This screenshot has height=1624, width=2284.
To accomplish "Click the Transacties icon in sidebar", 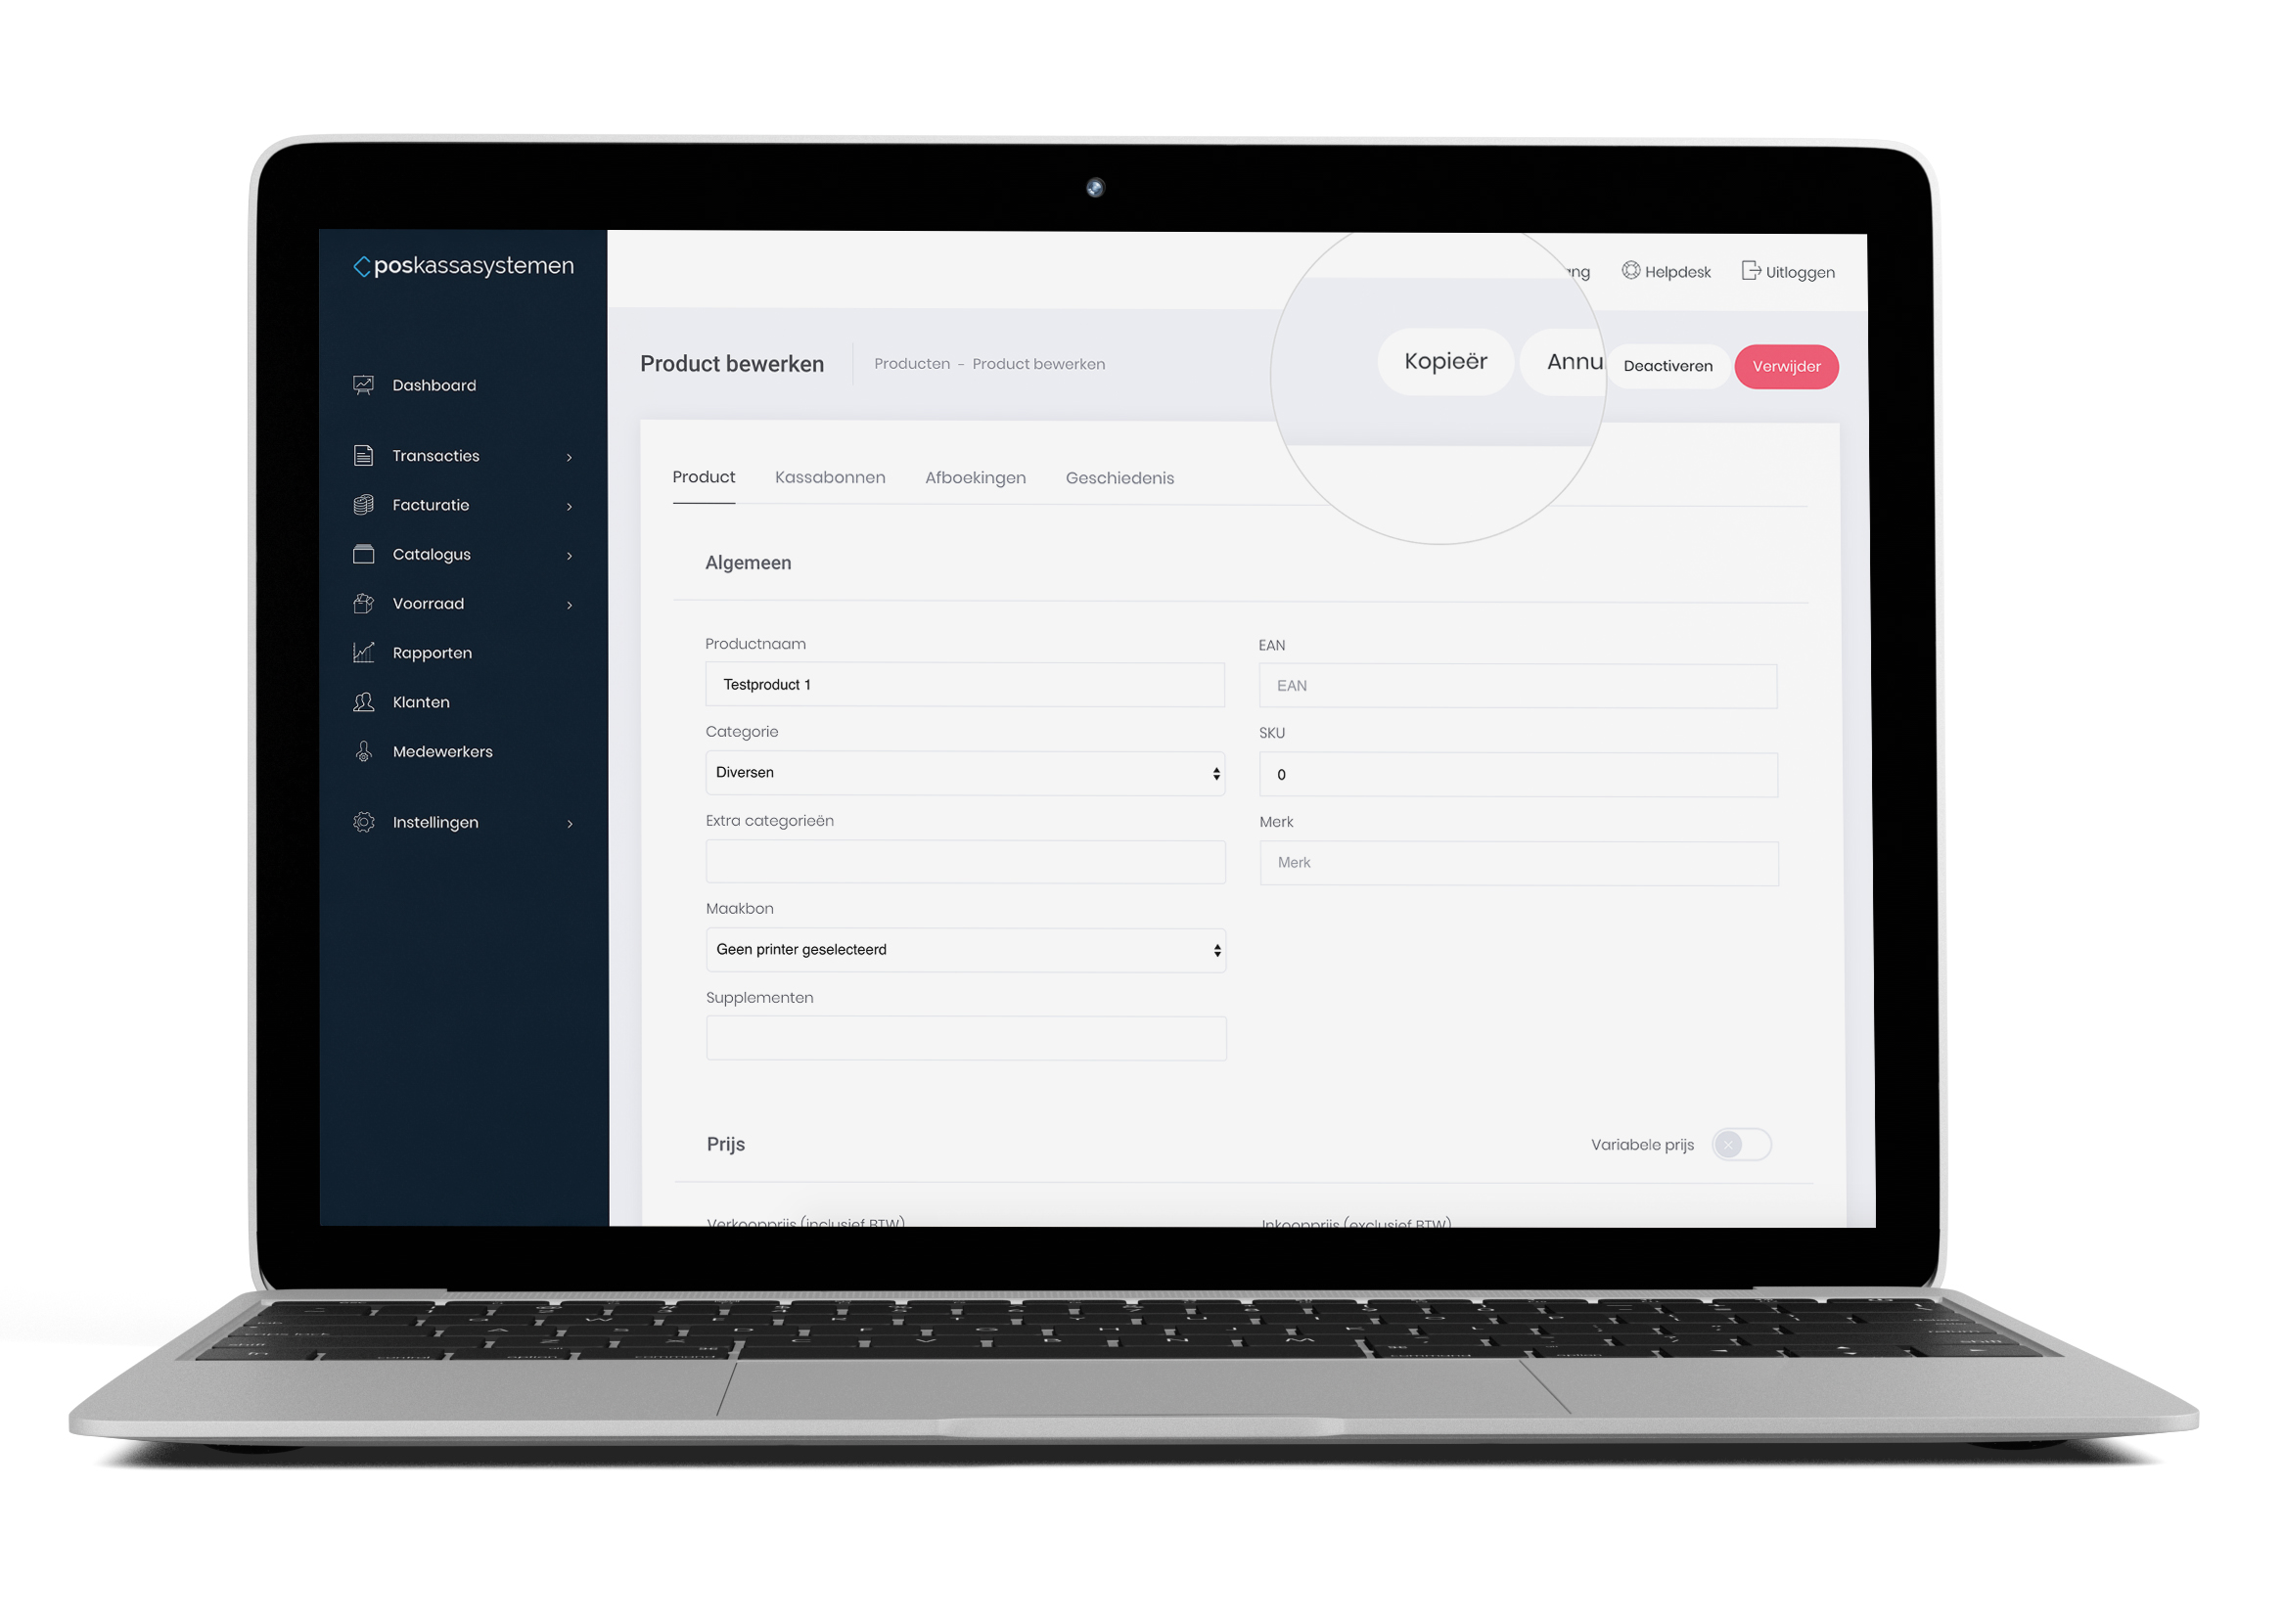I will (x=362, y=454).
